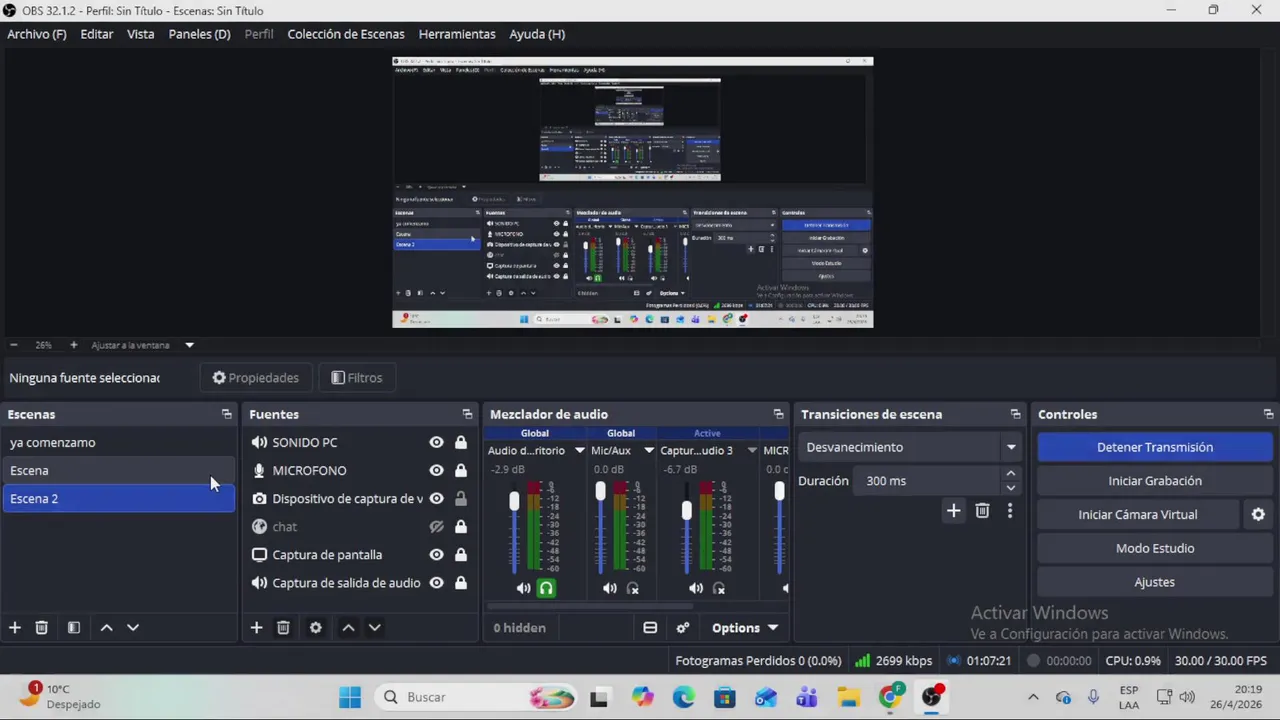Adjust Captura de audio 3 volume fader
The height and width of the screenshot is (720, 1280).
tap(686, 510)
